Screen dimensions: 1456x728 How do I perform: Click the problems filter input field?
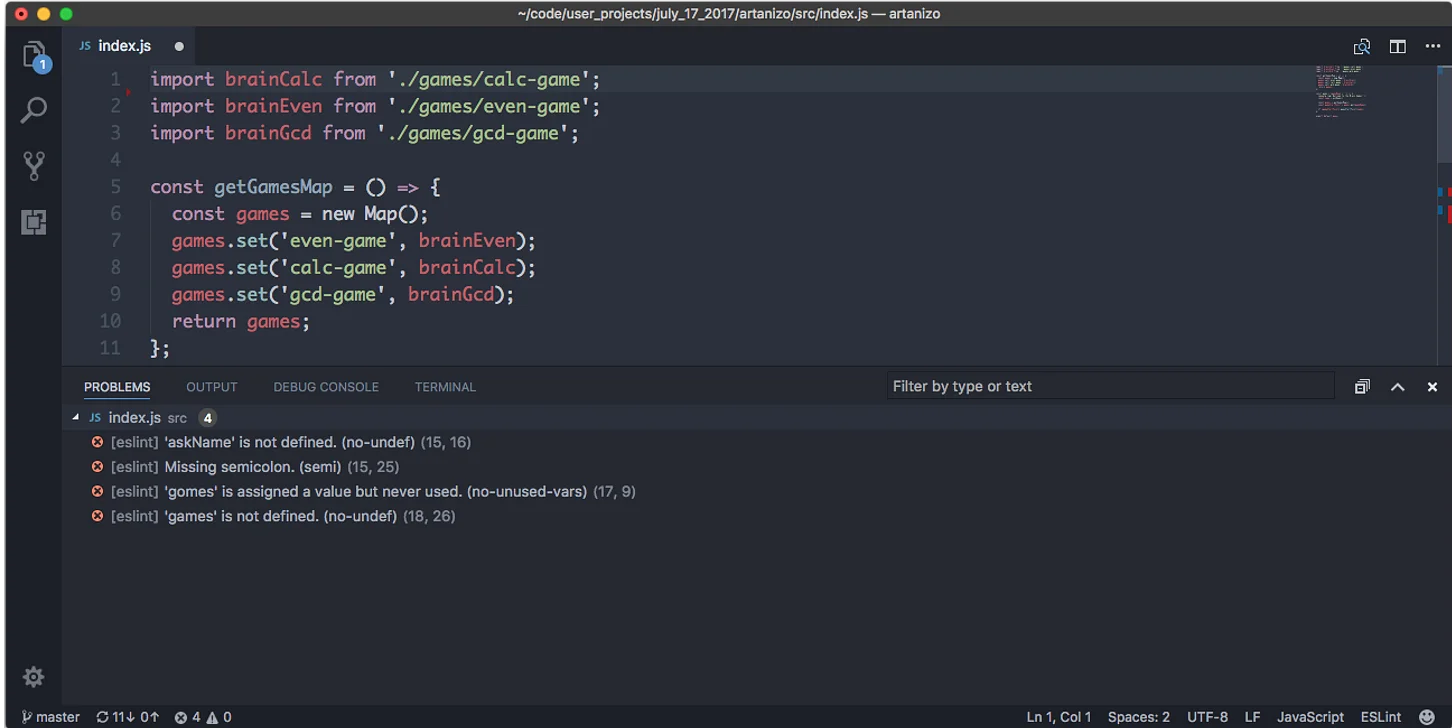pos(1110,386)
